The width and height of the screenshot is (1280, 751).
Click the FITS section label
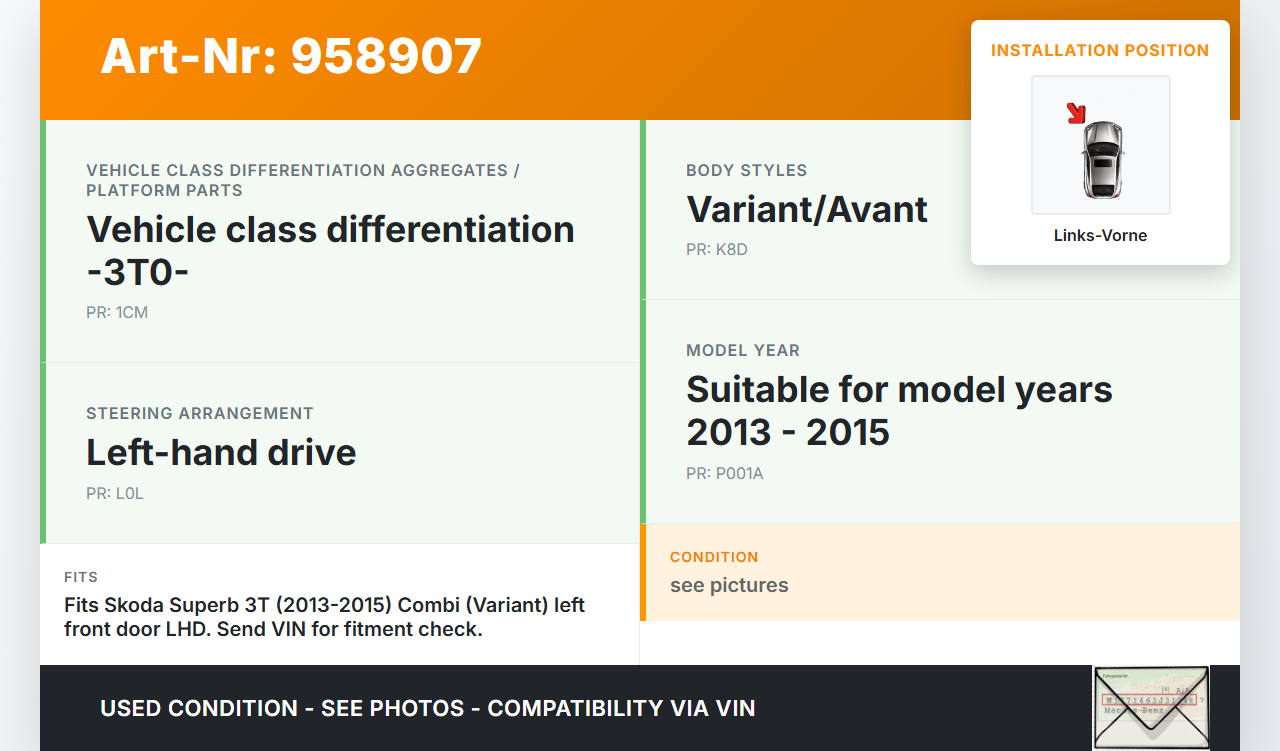point(81,577)
